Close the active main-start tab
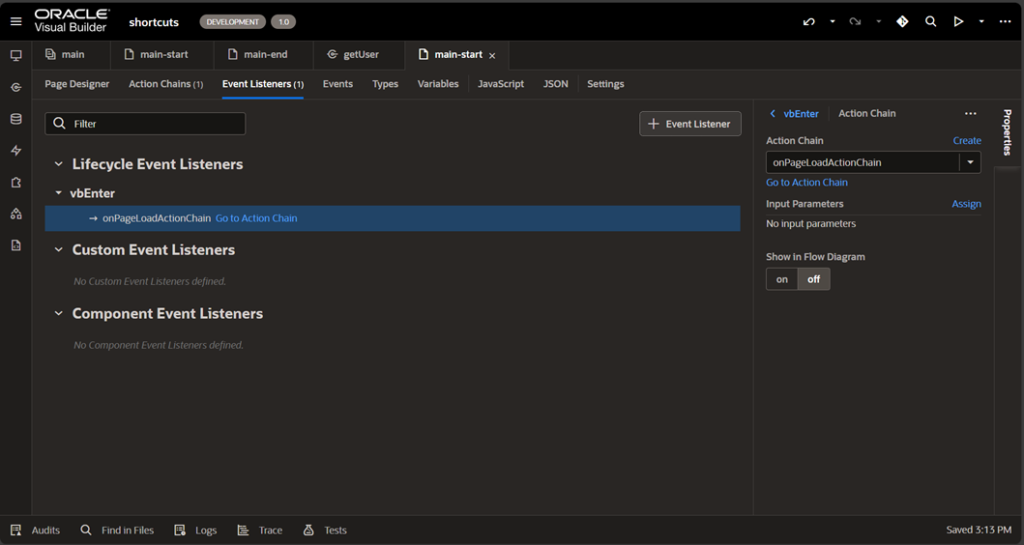This screenshot has width=1024, height=545. click(x=492, y=55)
